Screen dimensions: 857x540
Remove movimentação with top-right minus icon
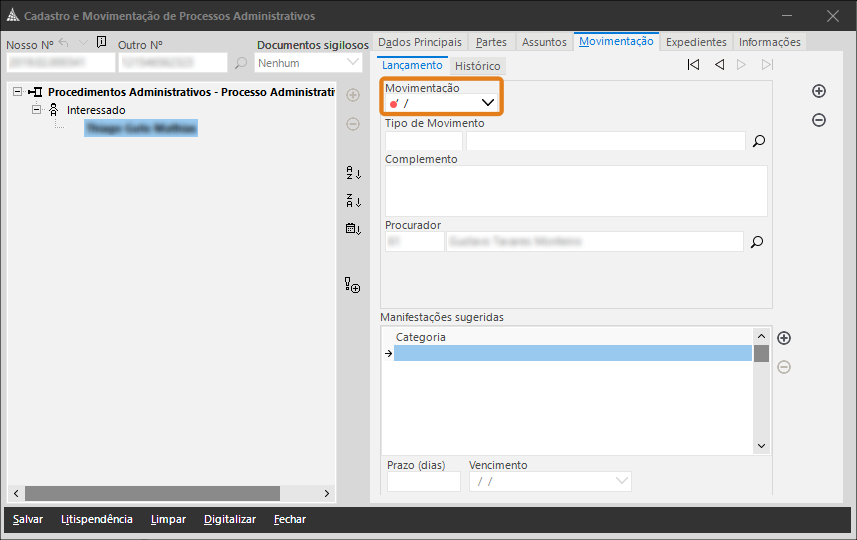[x=819, y=120]
